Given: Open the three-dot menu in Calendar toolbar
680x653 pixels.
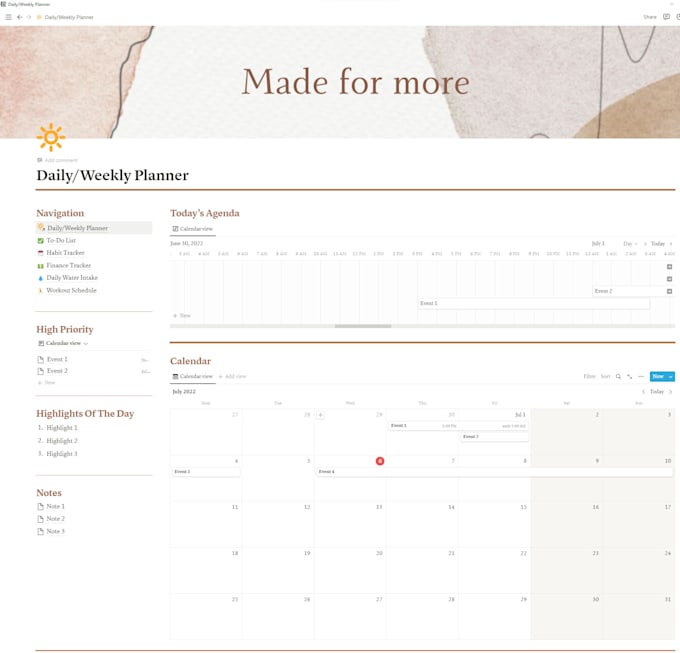Looking at the screenshot, I should [x=641, y=376].
